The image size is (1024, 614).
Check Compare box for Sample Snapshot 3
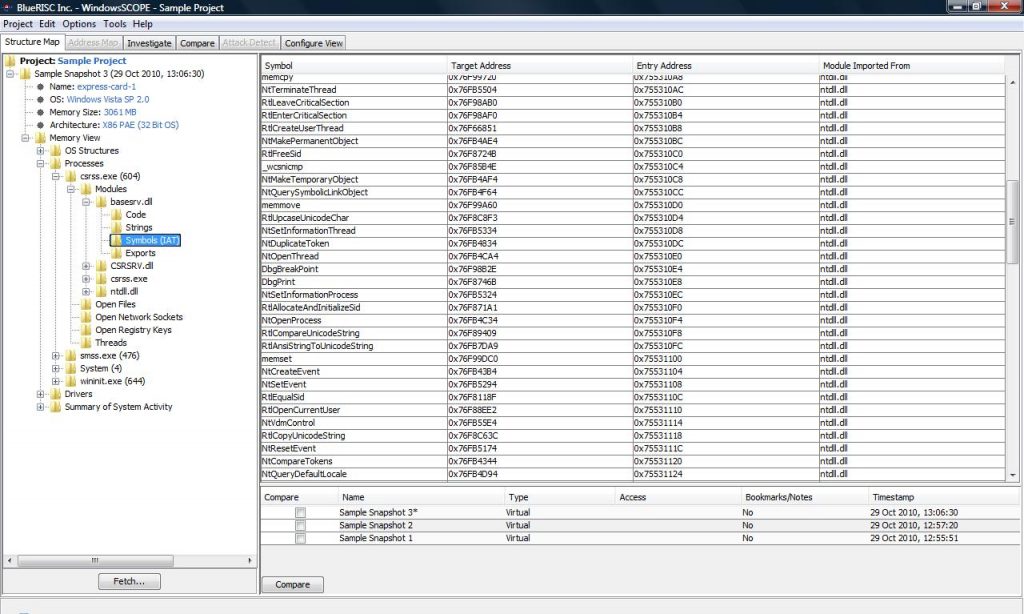[300, 513]
